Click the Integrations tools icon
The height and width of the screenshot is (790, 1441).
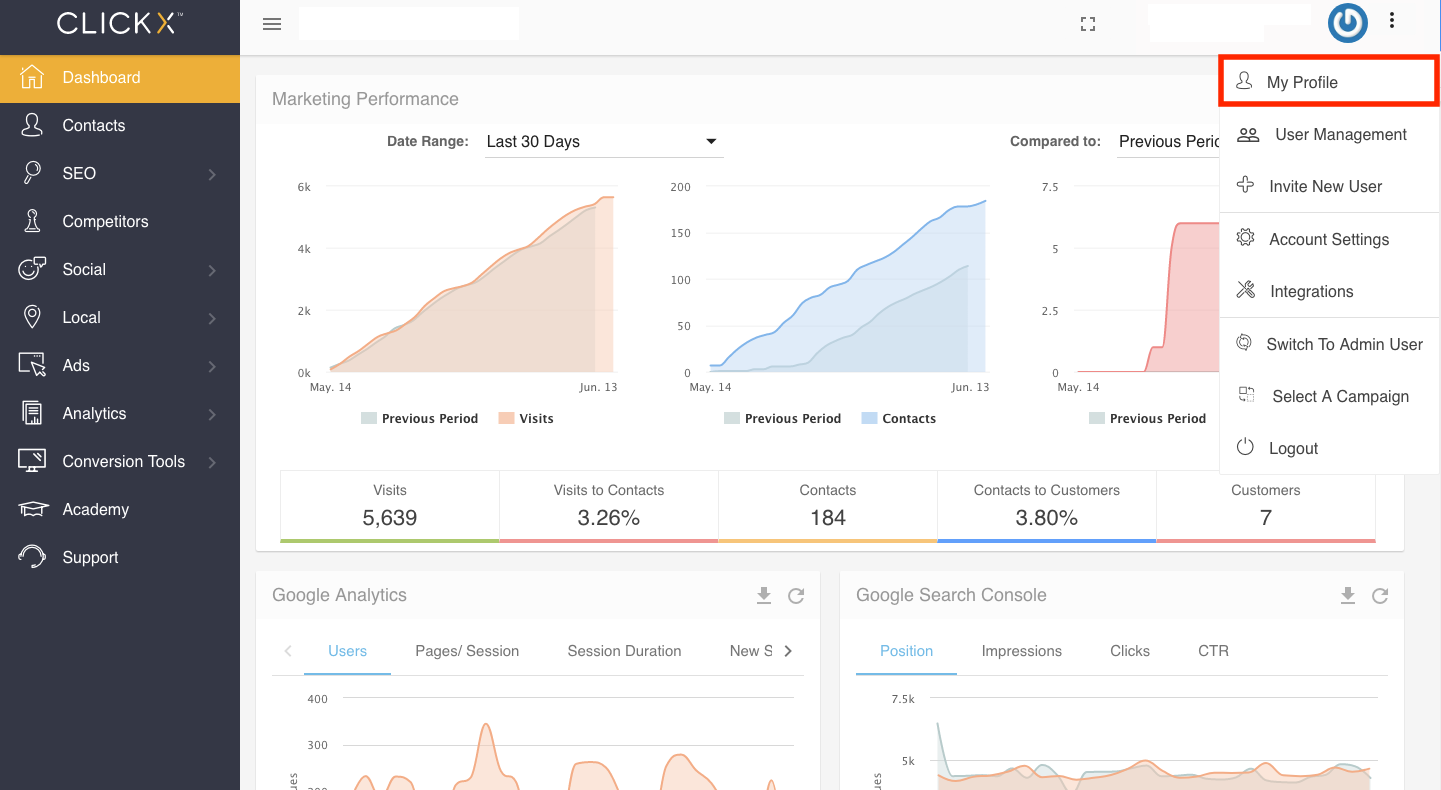1245,290
